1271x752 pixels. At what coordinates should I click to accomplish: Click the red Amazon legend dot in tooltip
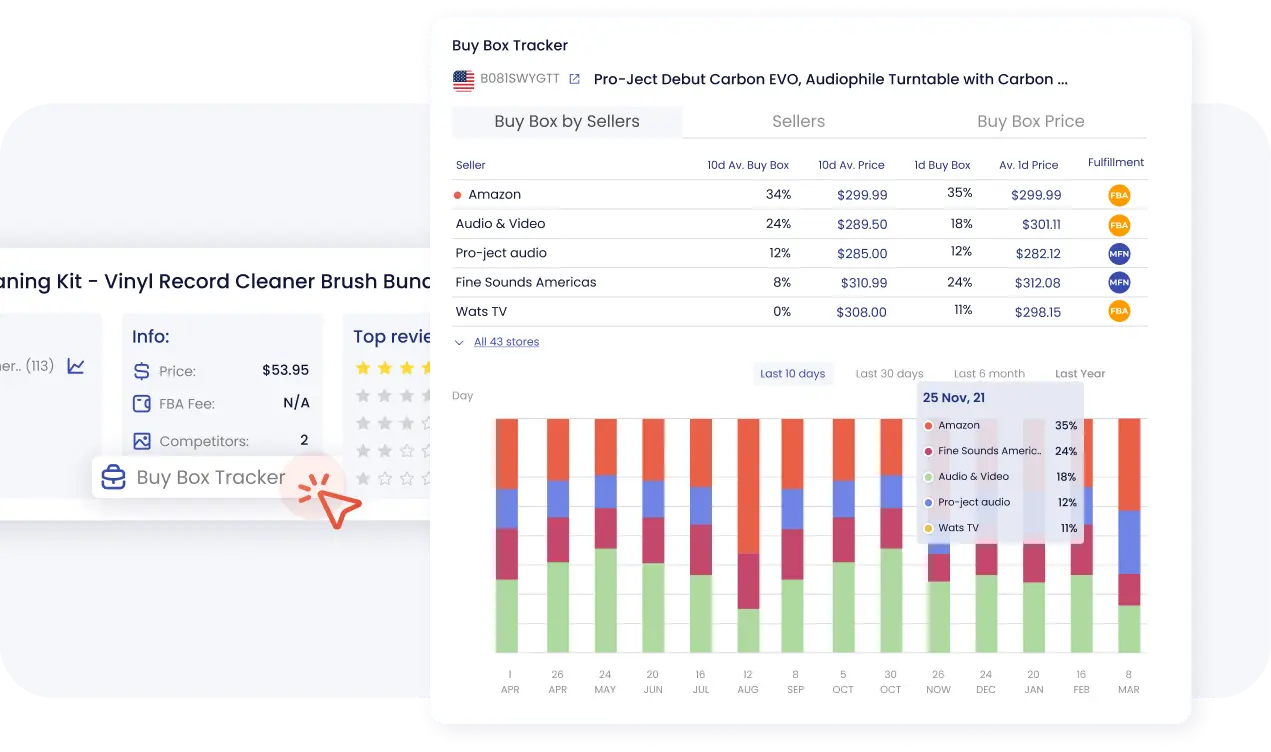pyautogui.click(x=928, y=426)
